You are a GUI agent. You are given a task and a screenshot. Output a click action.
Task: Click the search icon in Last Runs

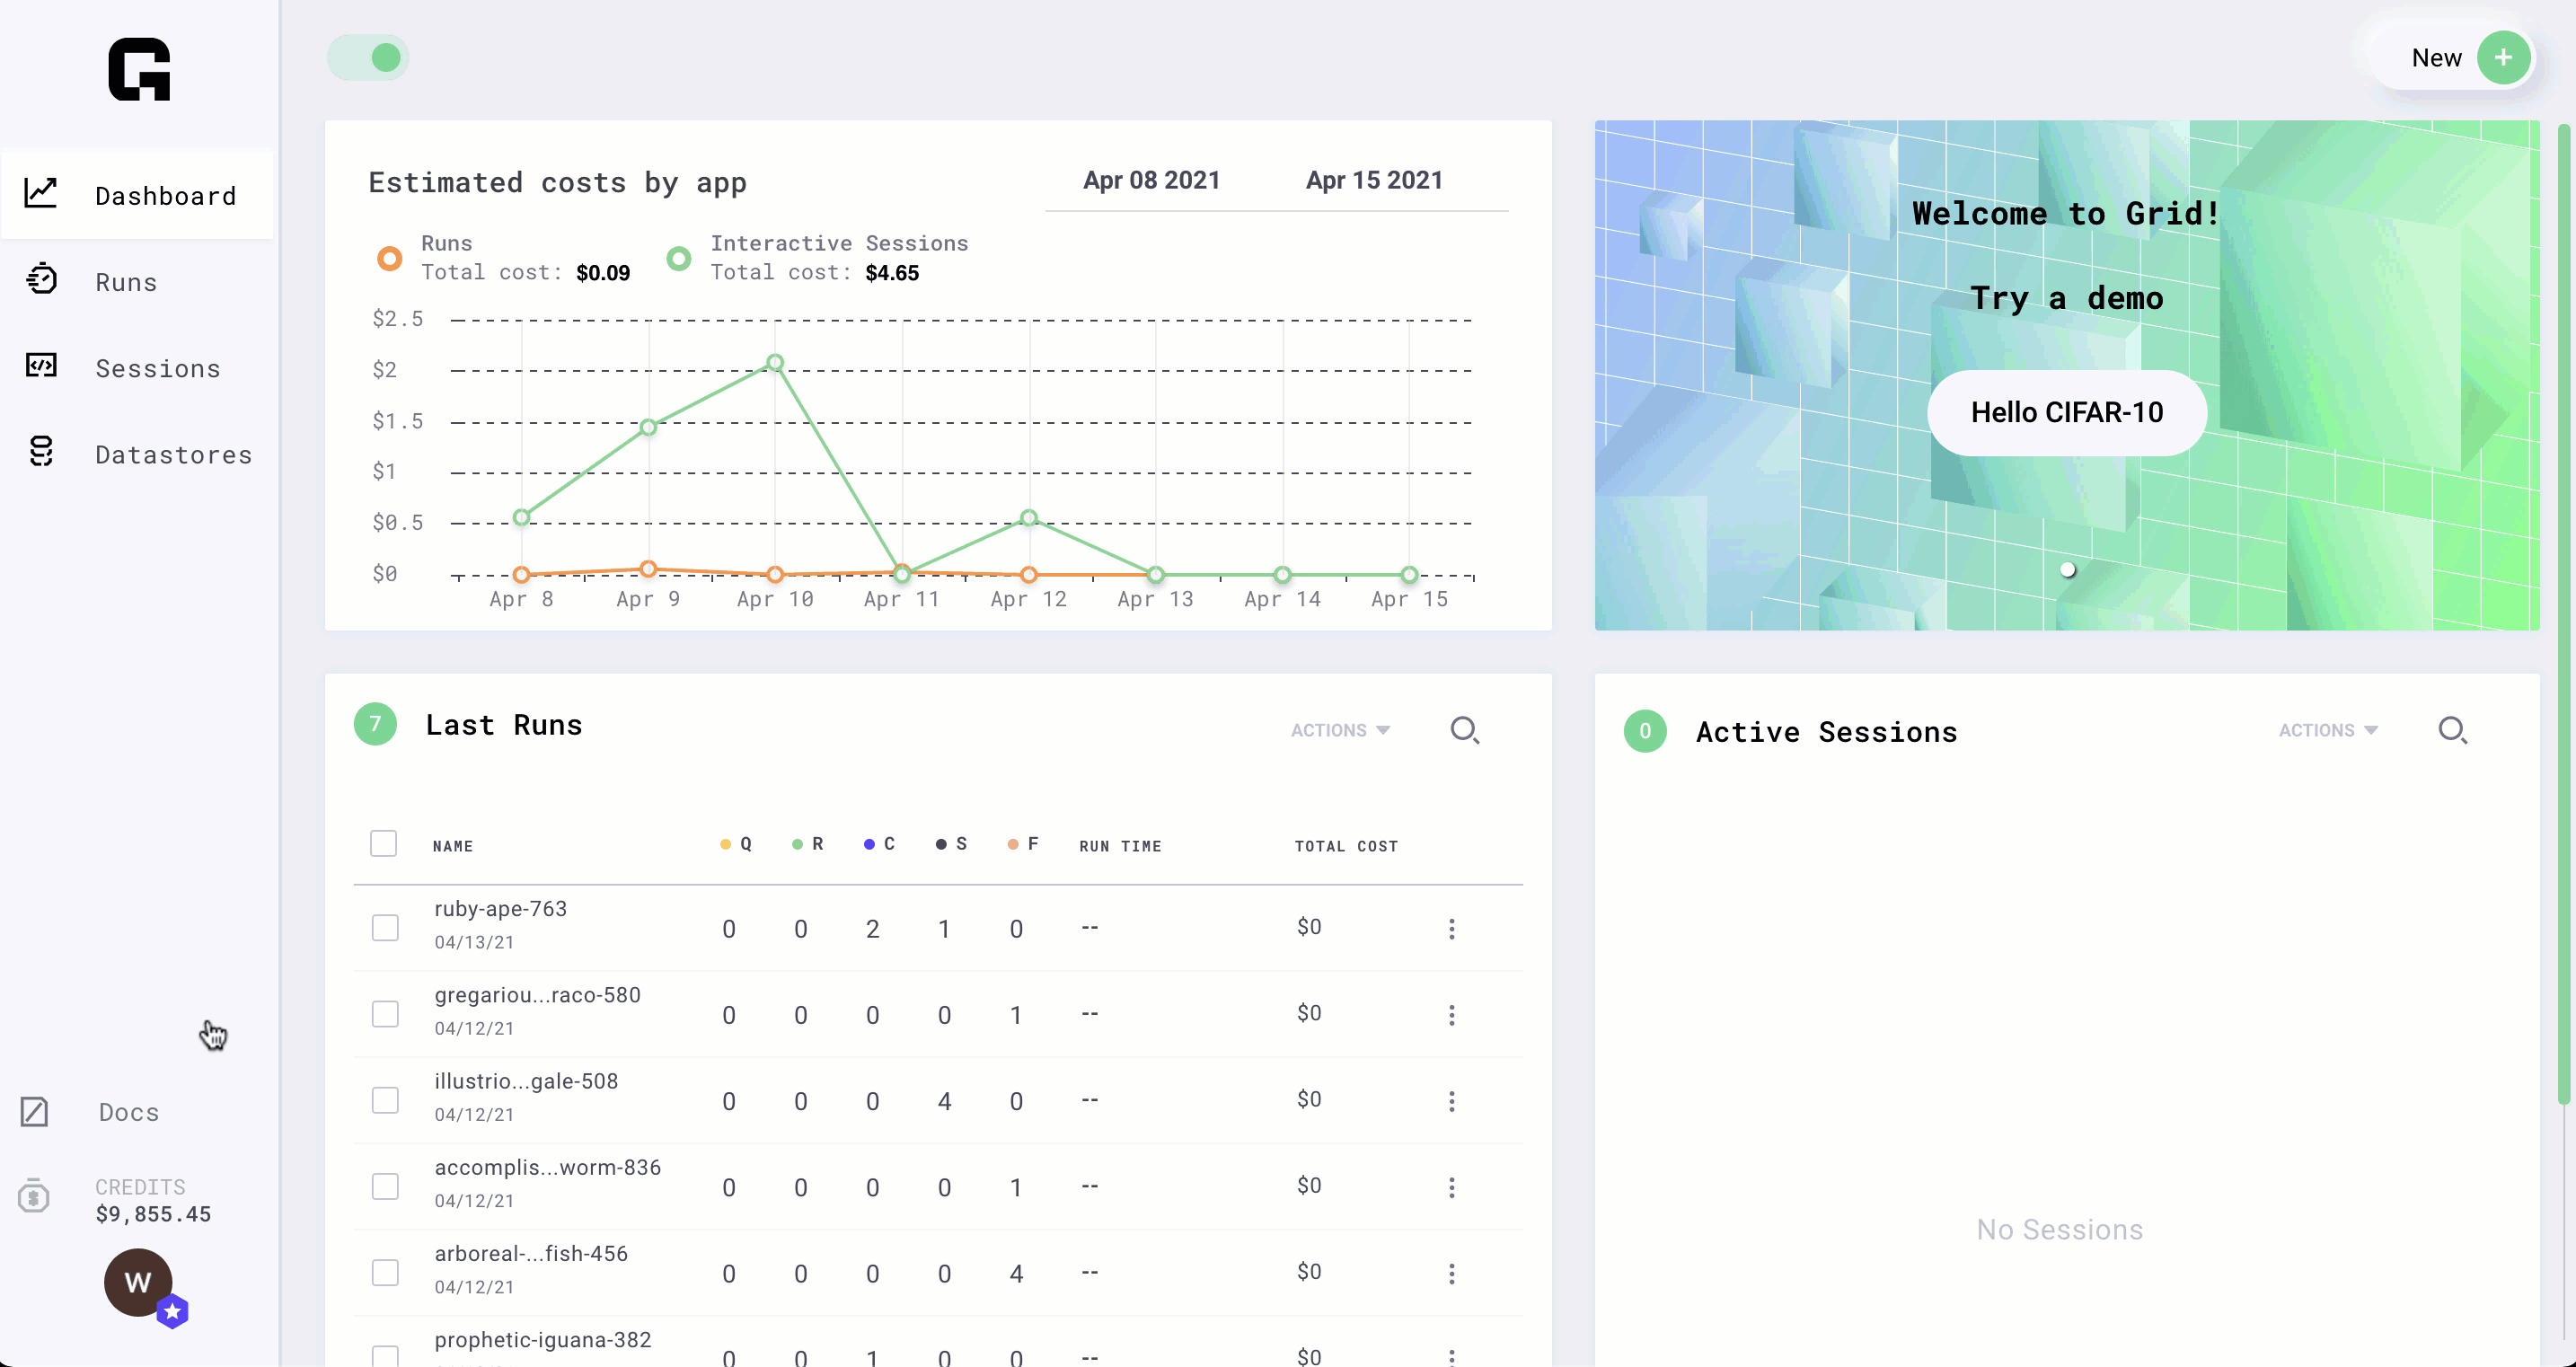(x=1465, y=729)
